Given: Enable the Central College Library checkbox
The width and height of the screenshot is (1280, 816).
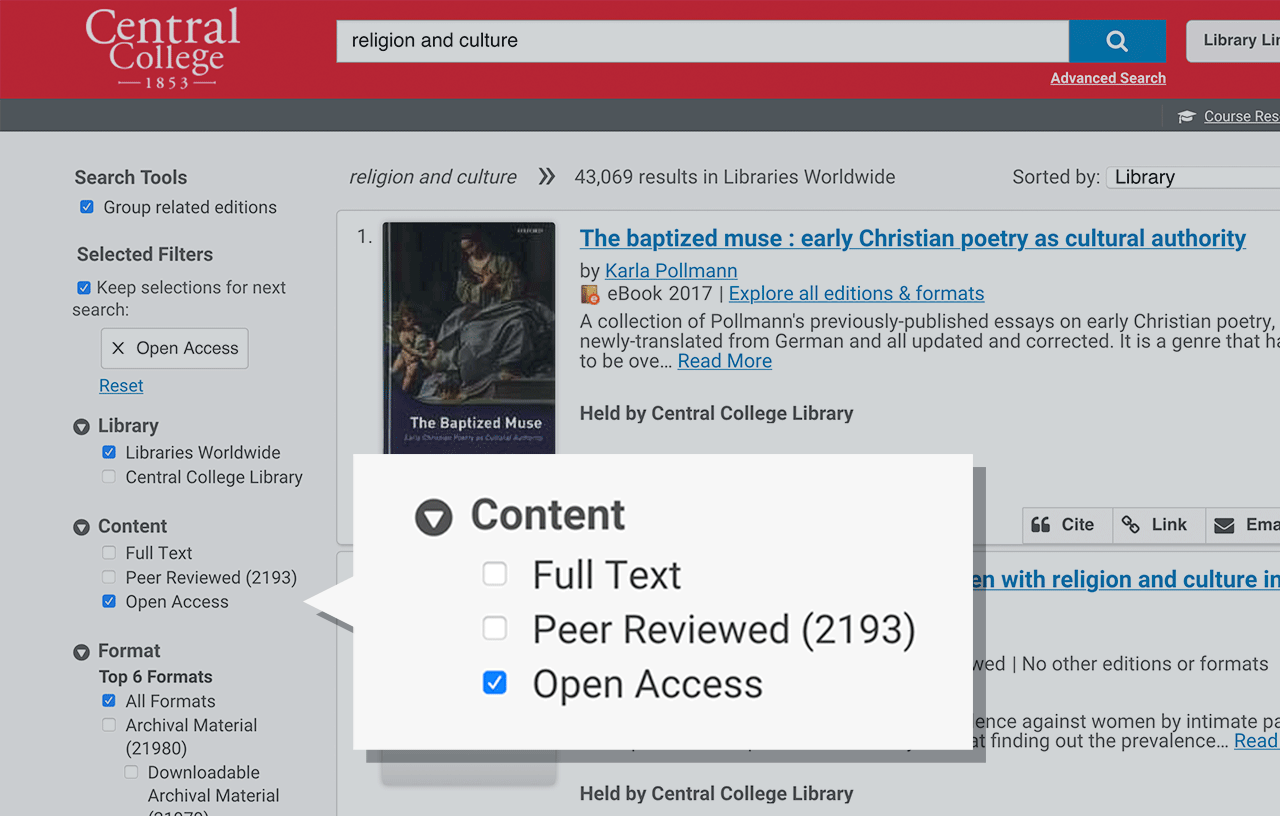Looking at the screenshot, I should [109, 477].
